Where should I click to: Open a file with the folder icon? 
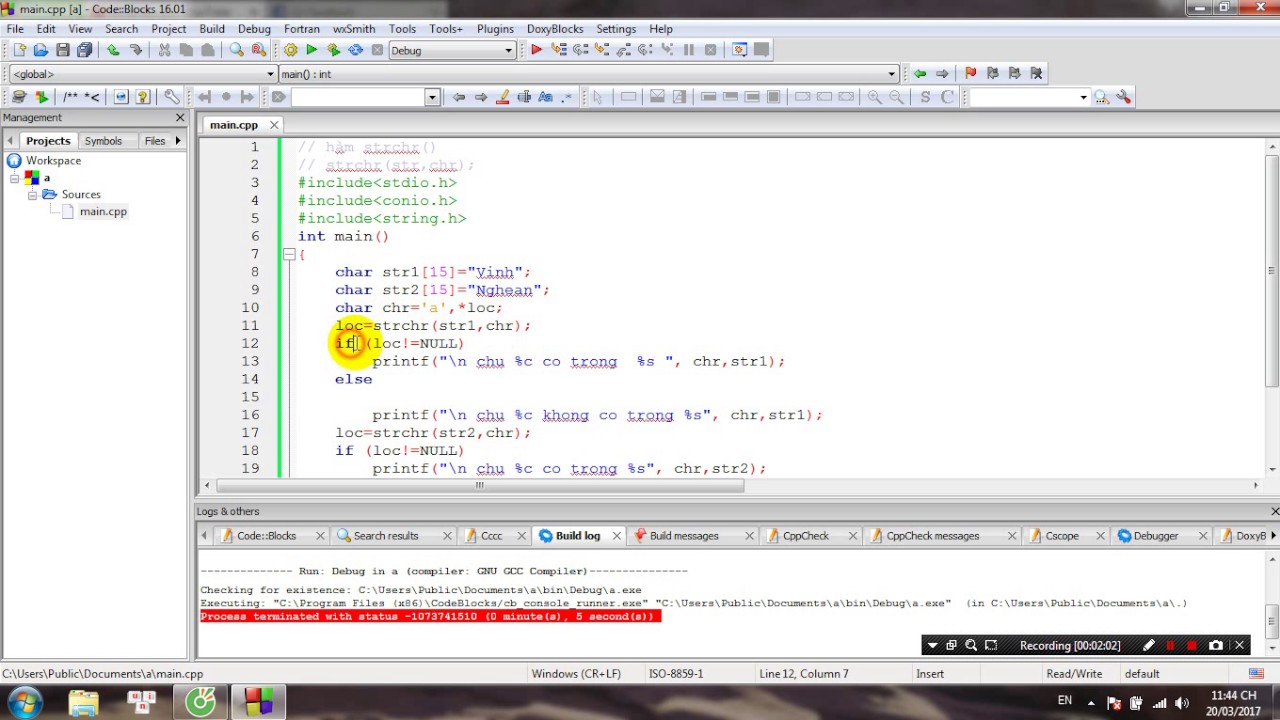point(41,50)
